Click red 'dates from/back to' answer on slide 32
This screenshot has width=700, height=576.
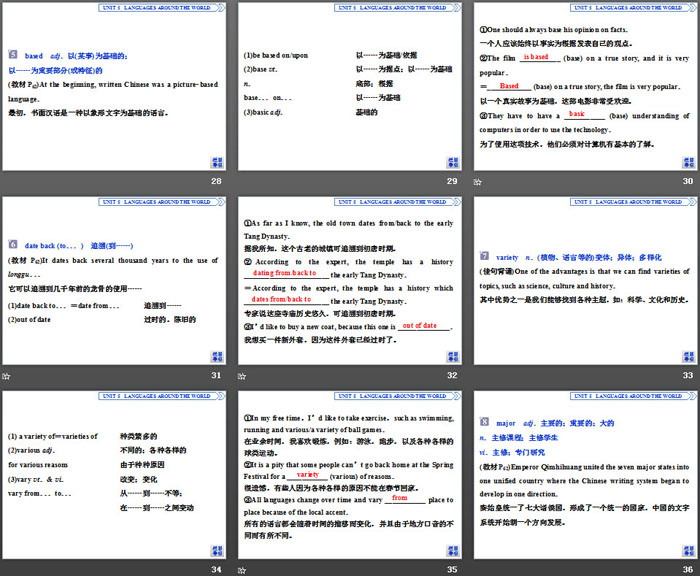coord(281,299)
